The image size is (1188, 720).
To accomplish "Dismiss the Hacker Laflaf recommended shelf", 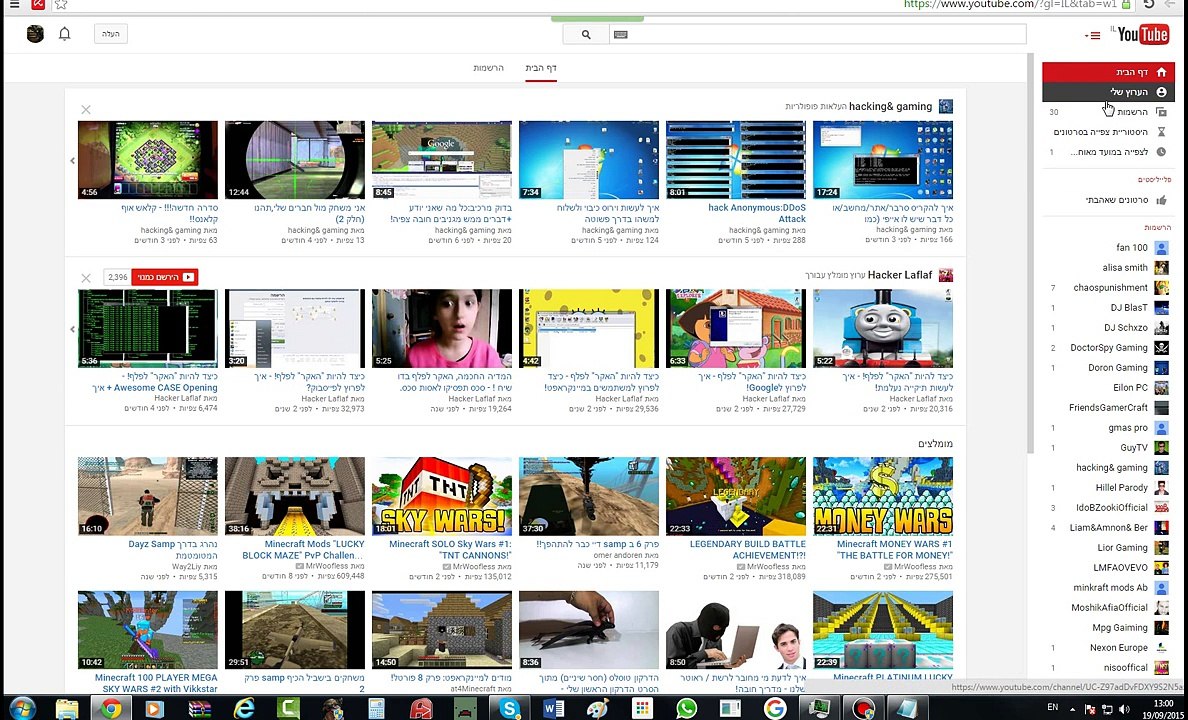I will tap(86, 278).
